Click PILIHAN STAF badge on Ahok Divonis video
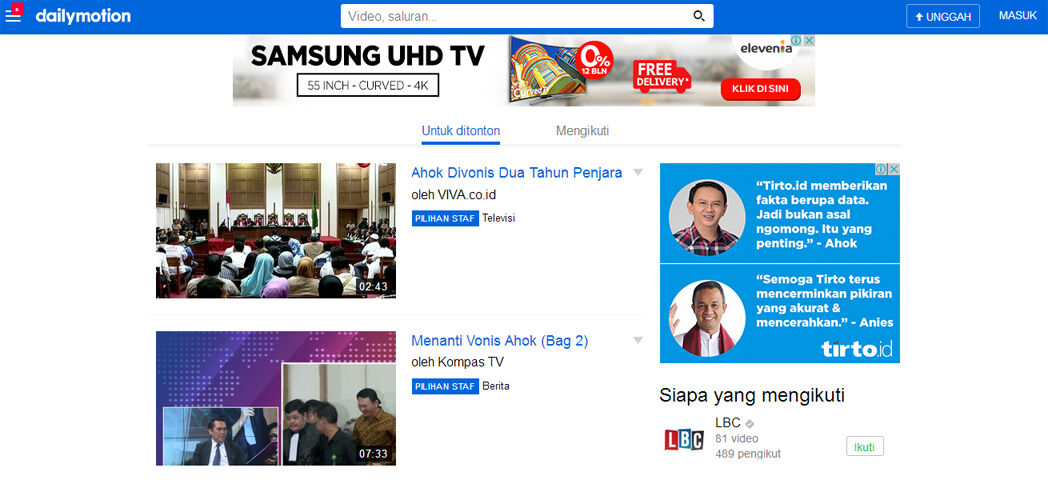Image resolution: width=1048 pixels, height=480 pixels. pos(445,218)
